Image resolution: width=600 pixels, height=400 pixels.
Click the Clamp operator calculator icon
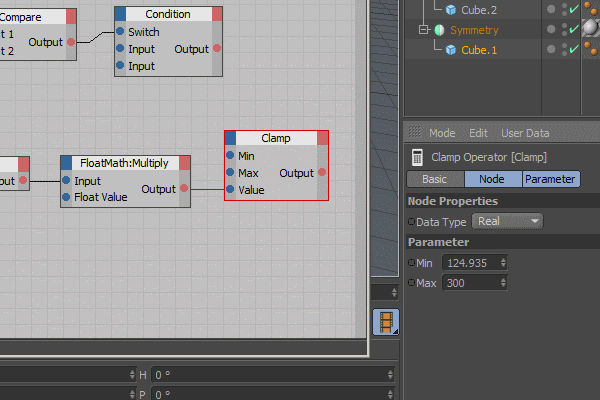pos(417,157)
